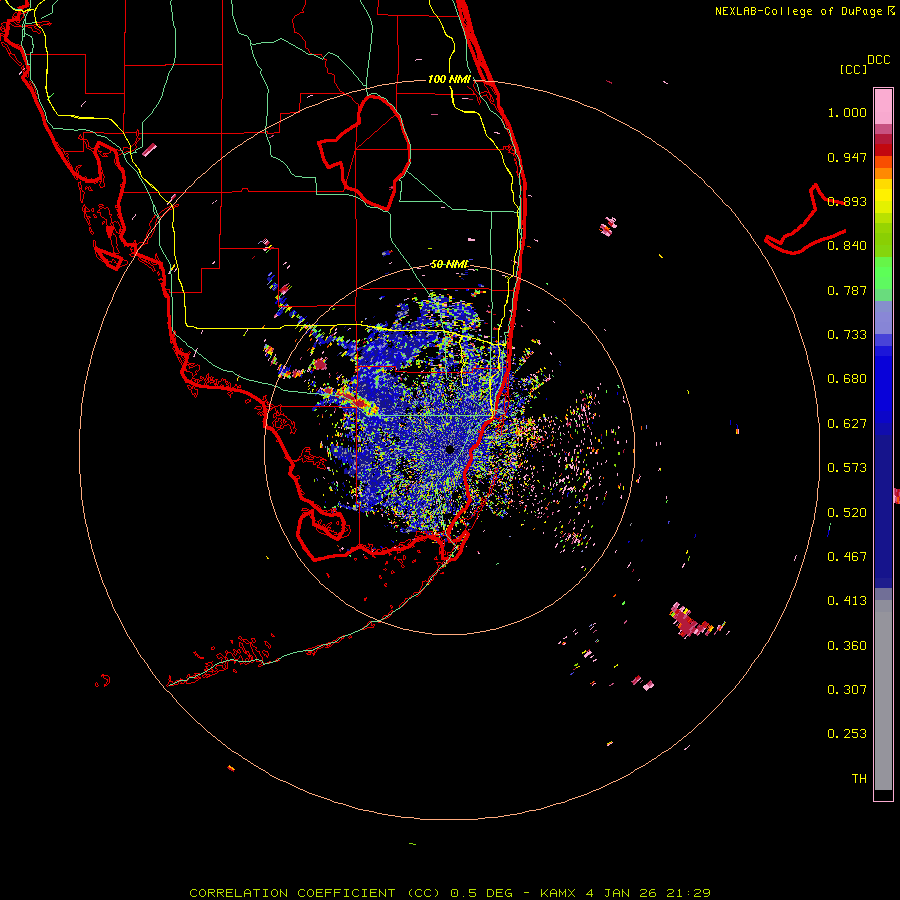The width and height of the screenshot is (900, 900).
Task: Pick the bright green segment of color bar
Action: tap(883, 273)
